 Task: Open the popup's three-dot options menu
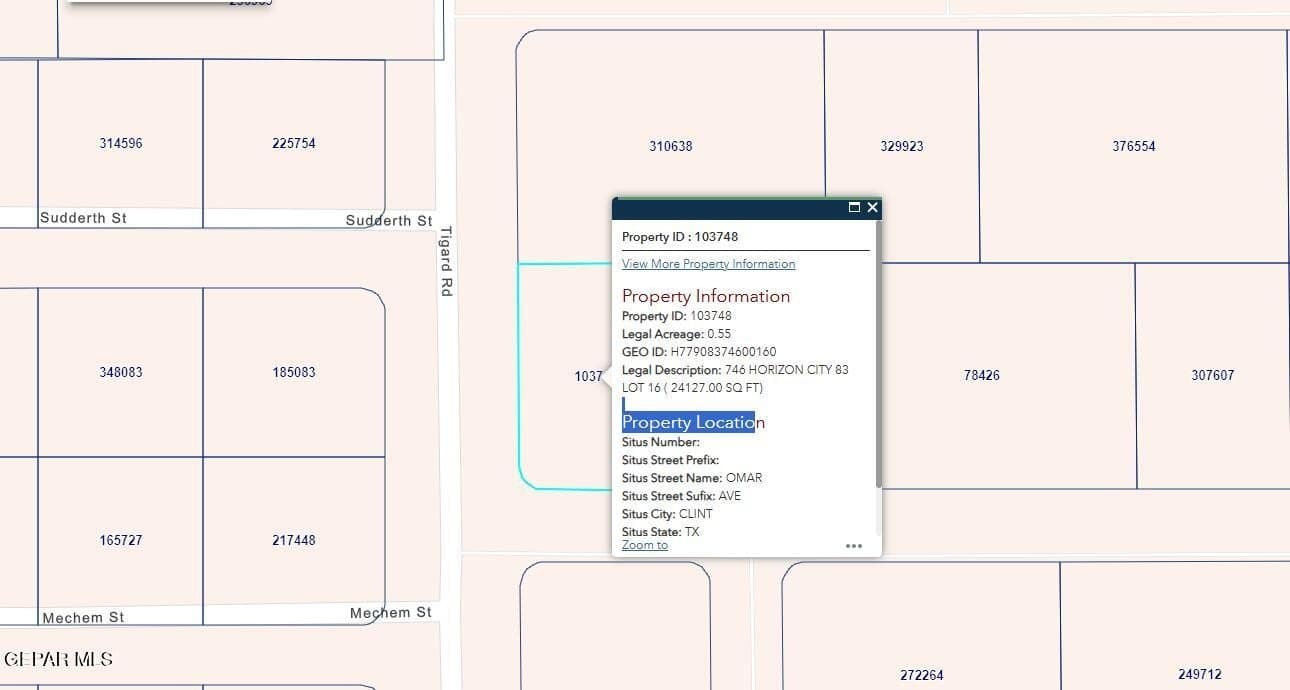853,546
